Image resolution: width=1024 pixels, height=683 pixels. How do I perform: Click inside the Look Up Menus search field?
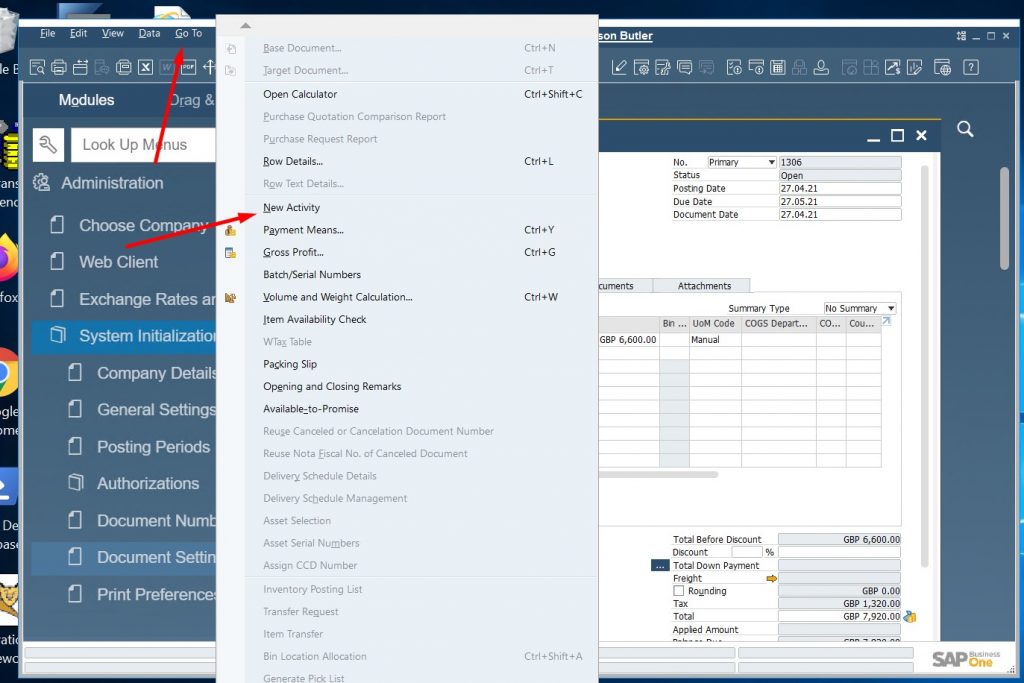140,144
